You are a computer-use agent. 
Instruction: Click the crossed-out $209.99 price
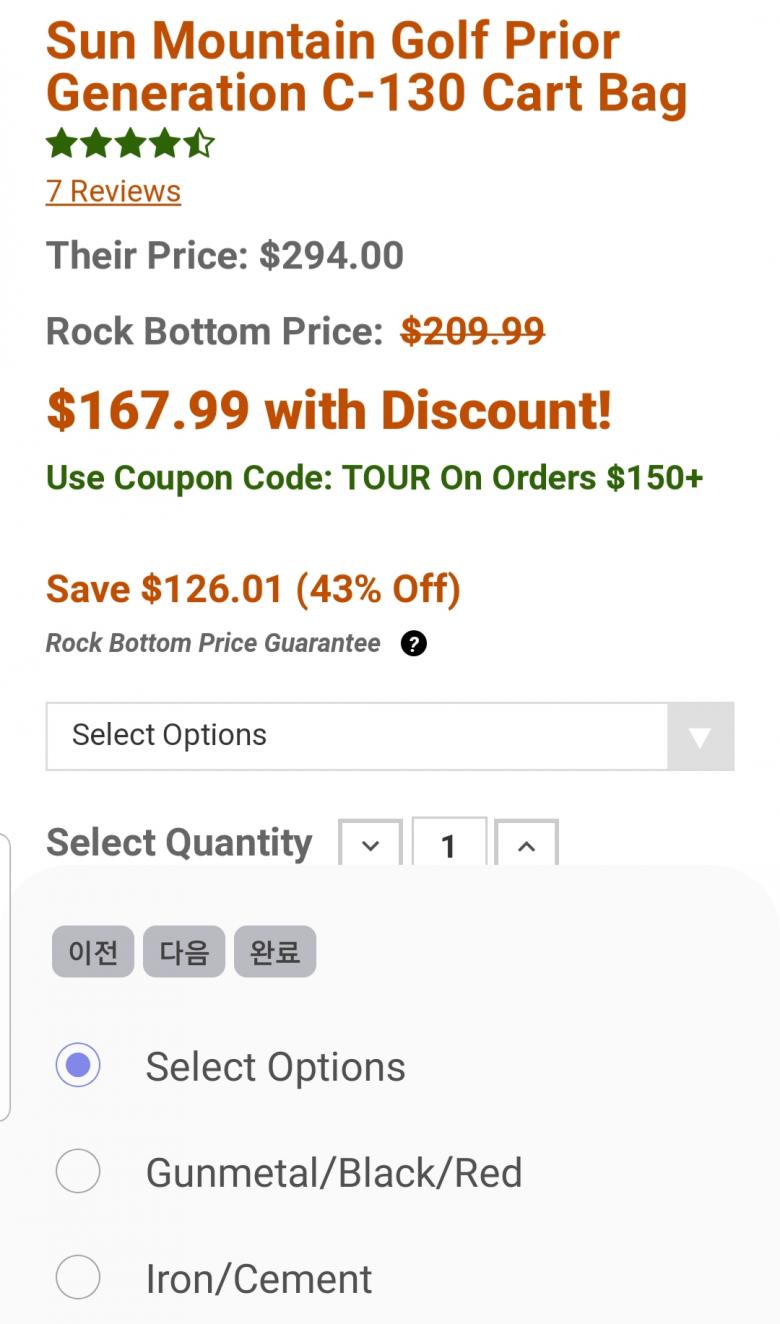tap(472, 331)
